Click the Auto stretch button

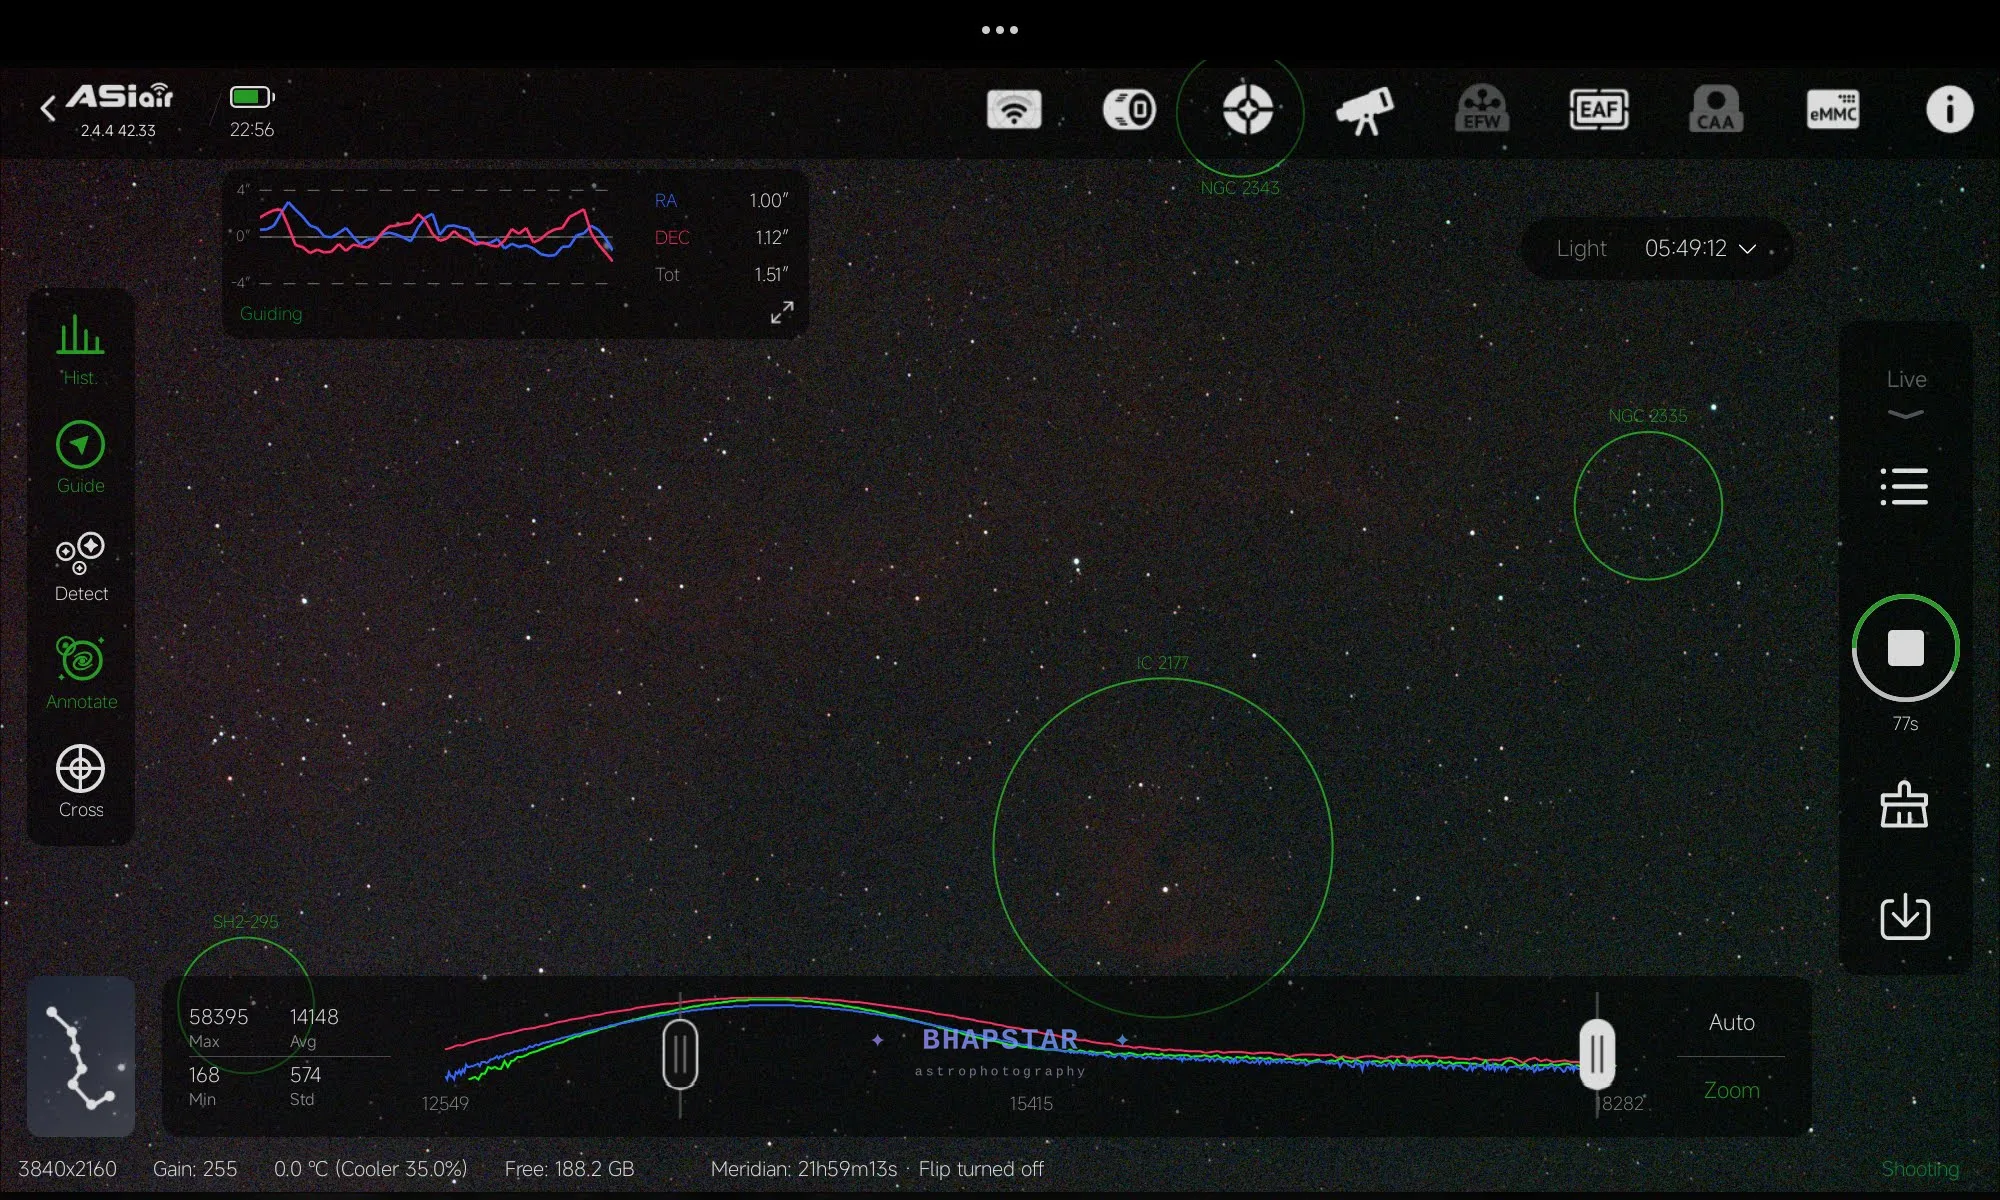click(1731, 1022)
